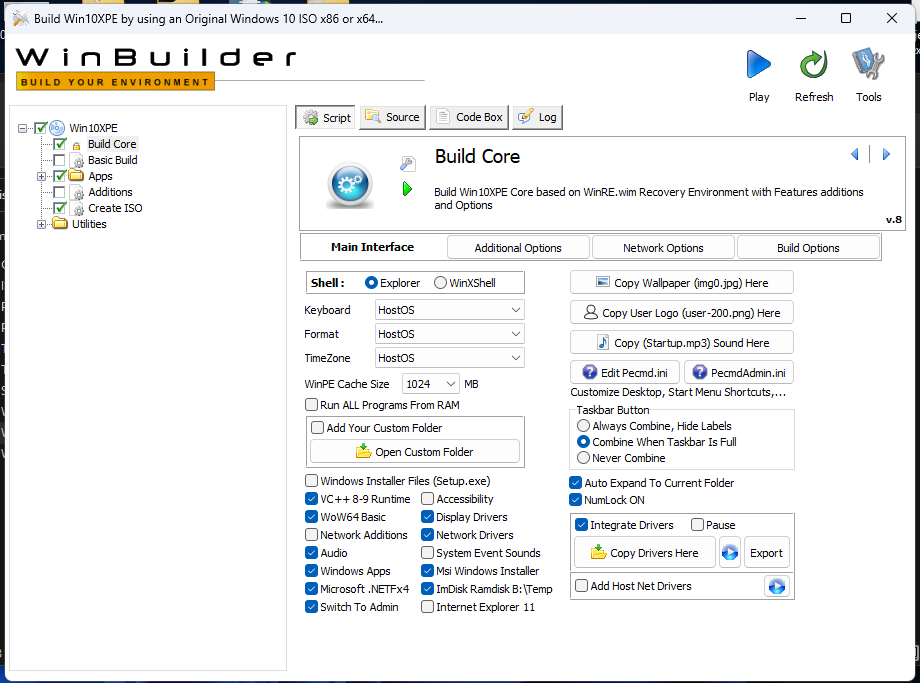Open the Tools icon
Screen dimensions: 920x683
pos(868,64)
